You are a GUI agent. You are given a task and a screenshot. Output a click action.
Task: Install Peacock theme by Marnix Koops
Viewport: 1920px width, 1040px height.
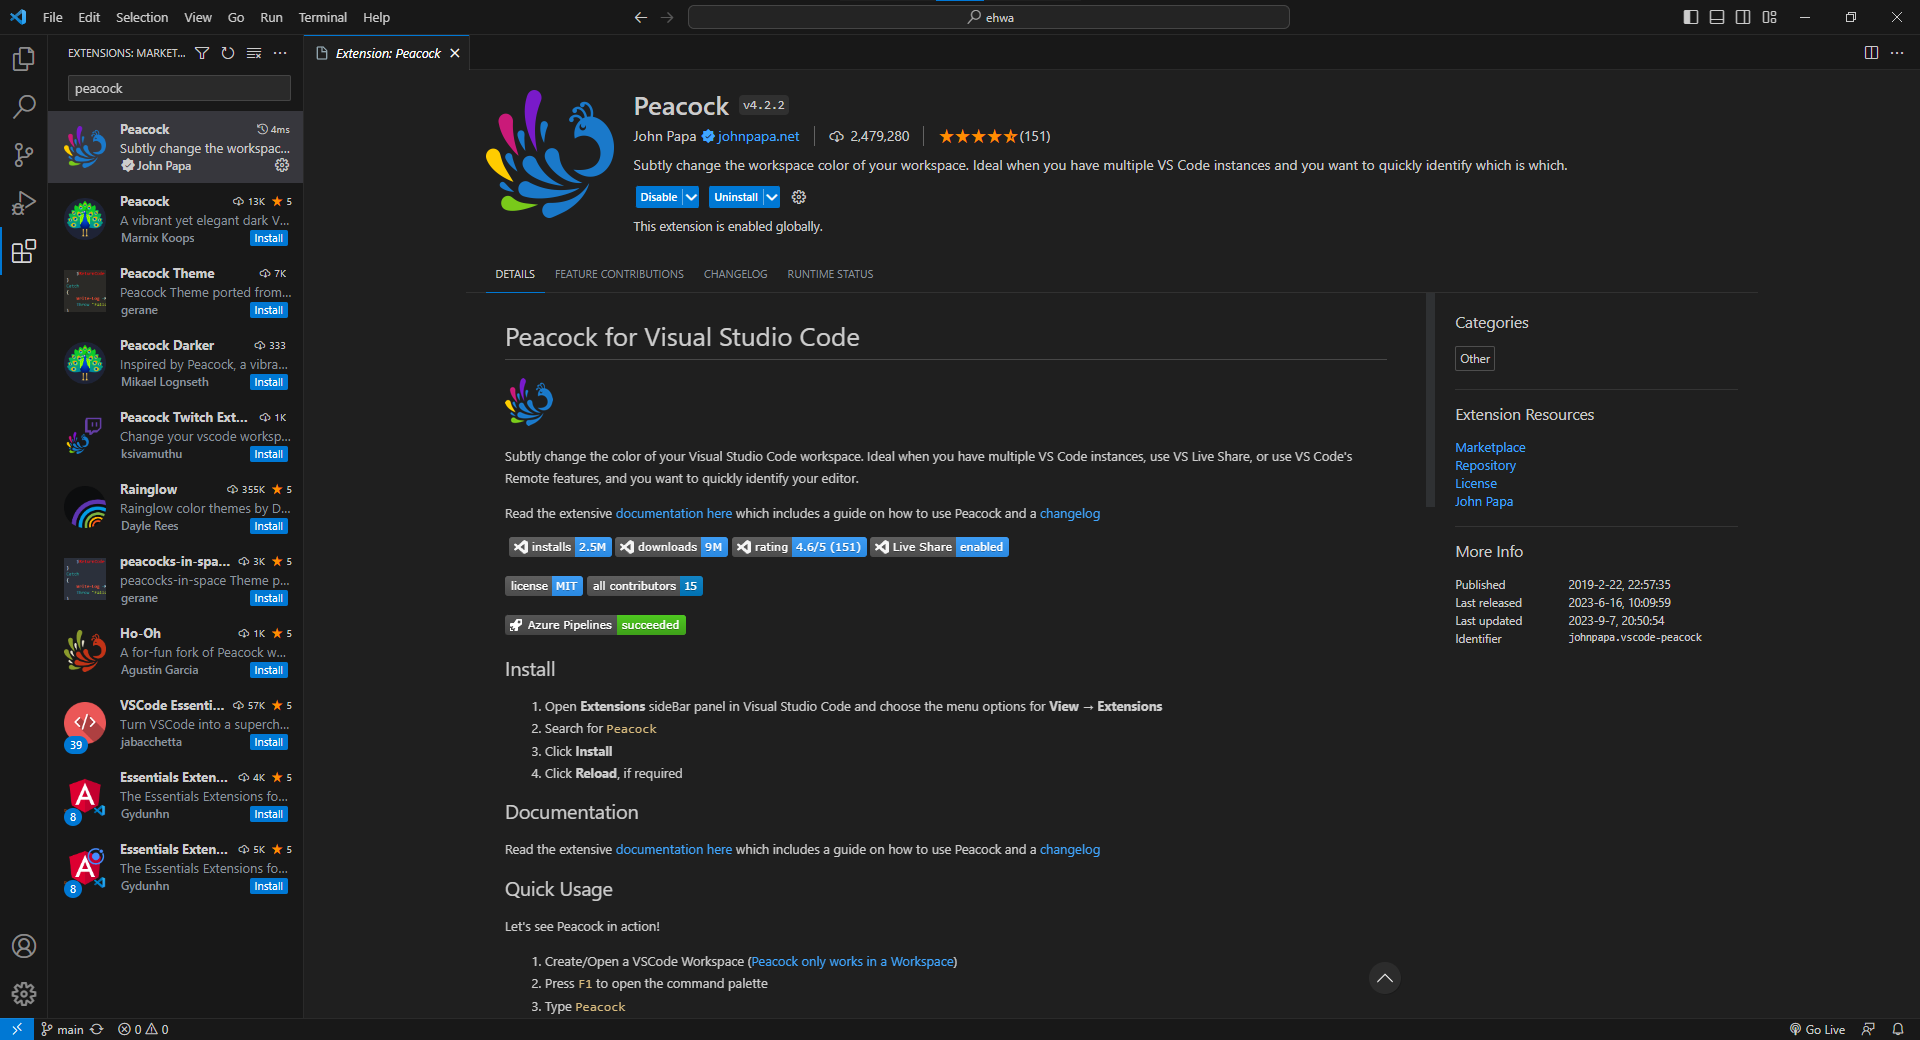[x=269, y=238]
